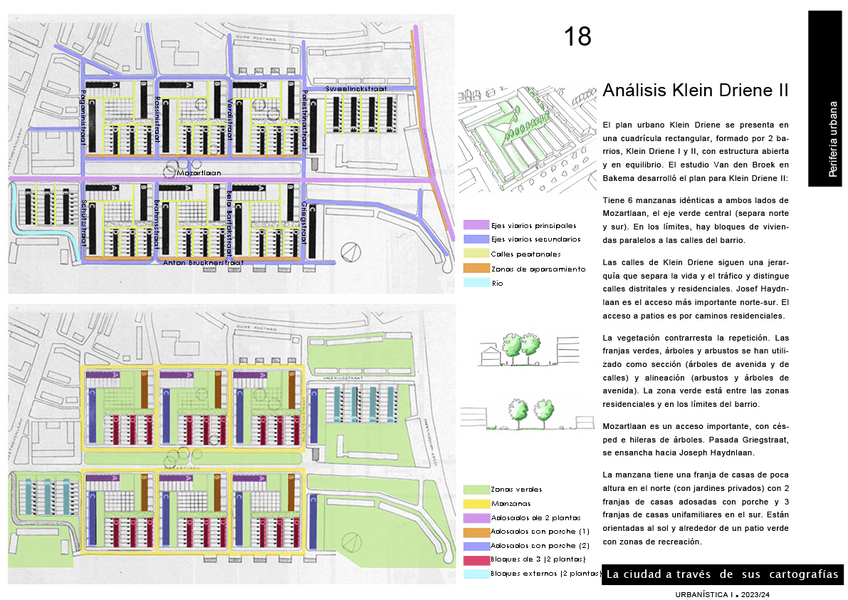
Task: Click the Adosados de 2 plantas legend text
Action: (536, 518)
